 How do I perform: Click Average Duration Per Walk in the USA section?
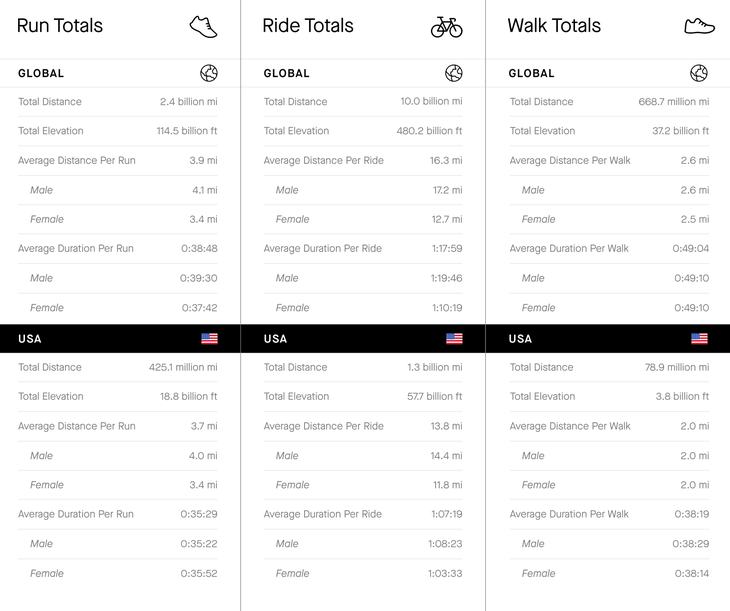[x=569, y=514]
